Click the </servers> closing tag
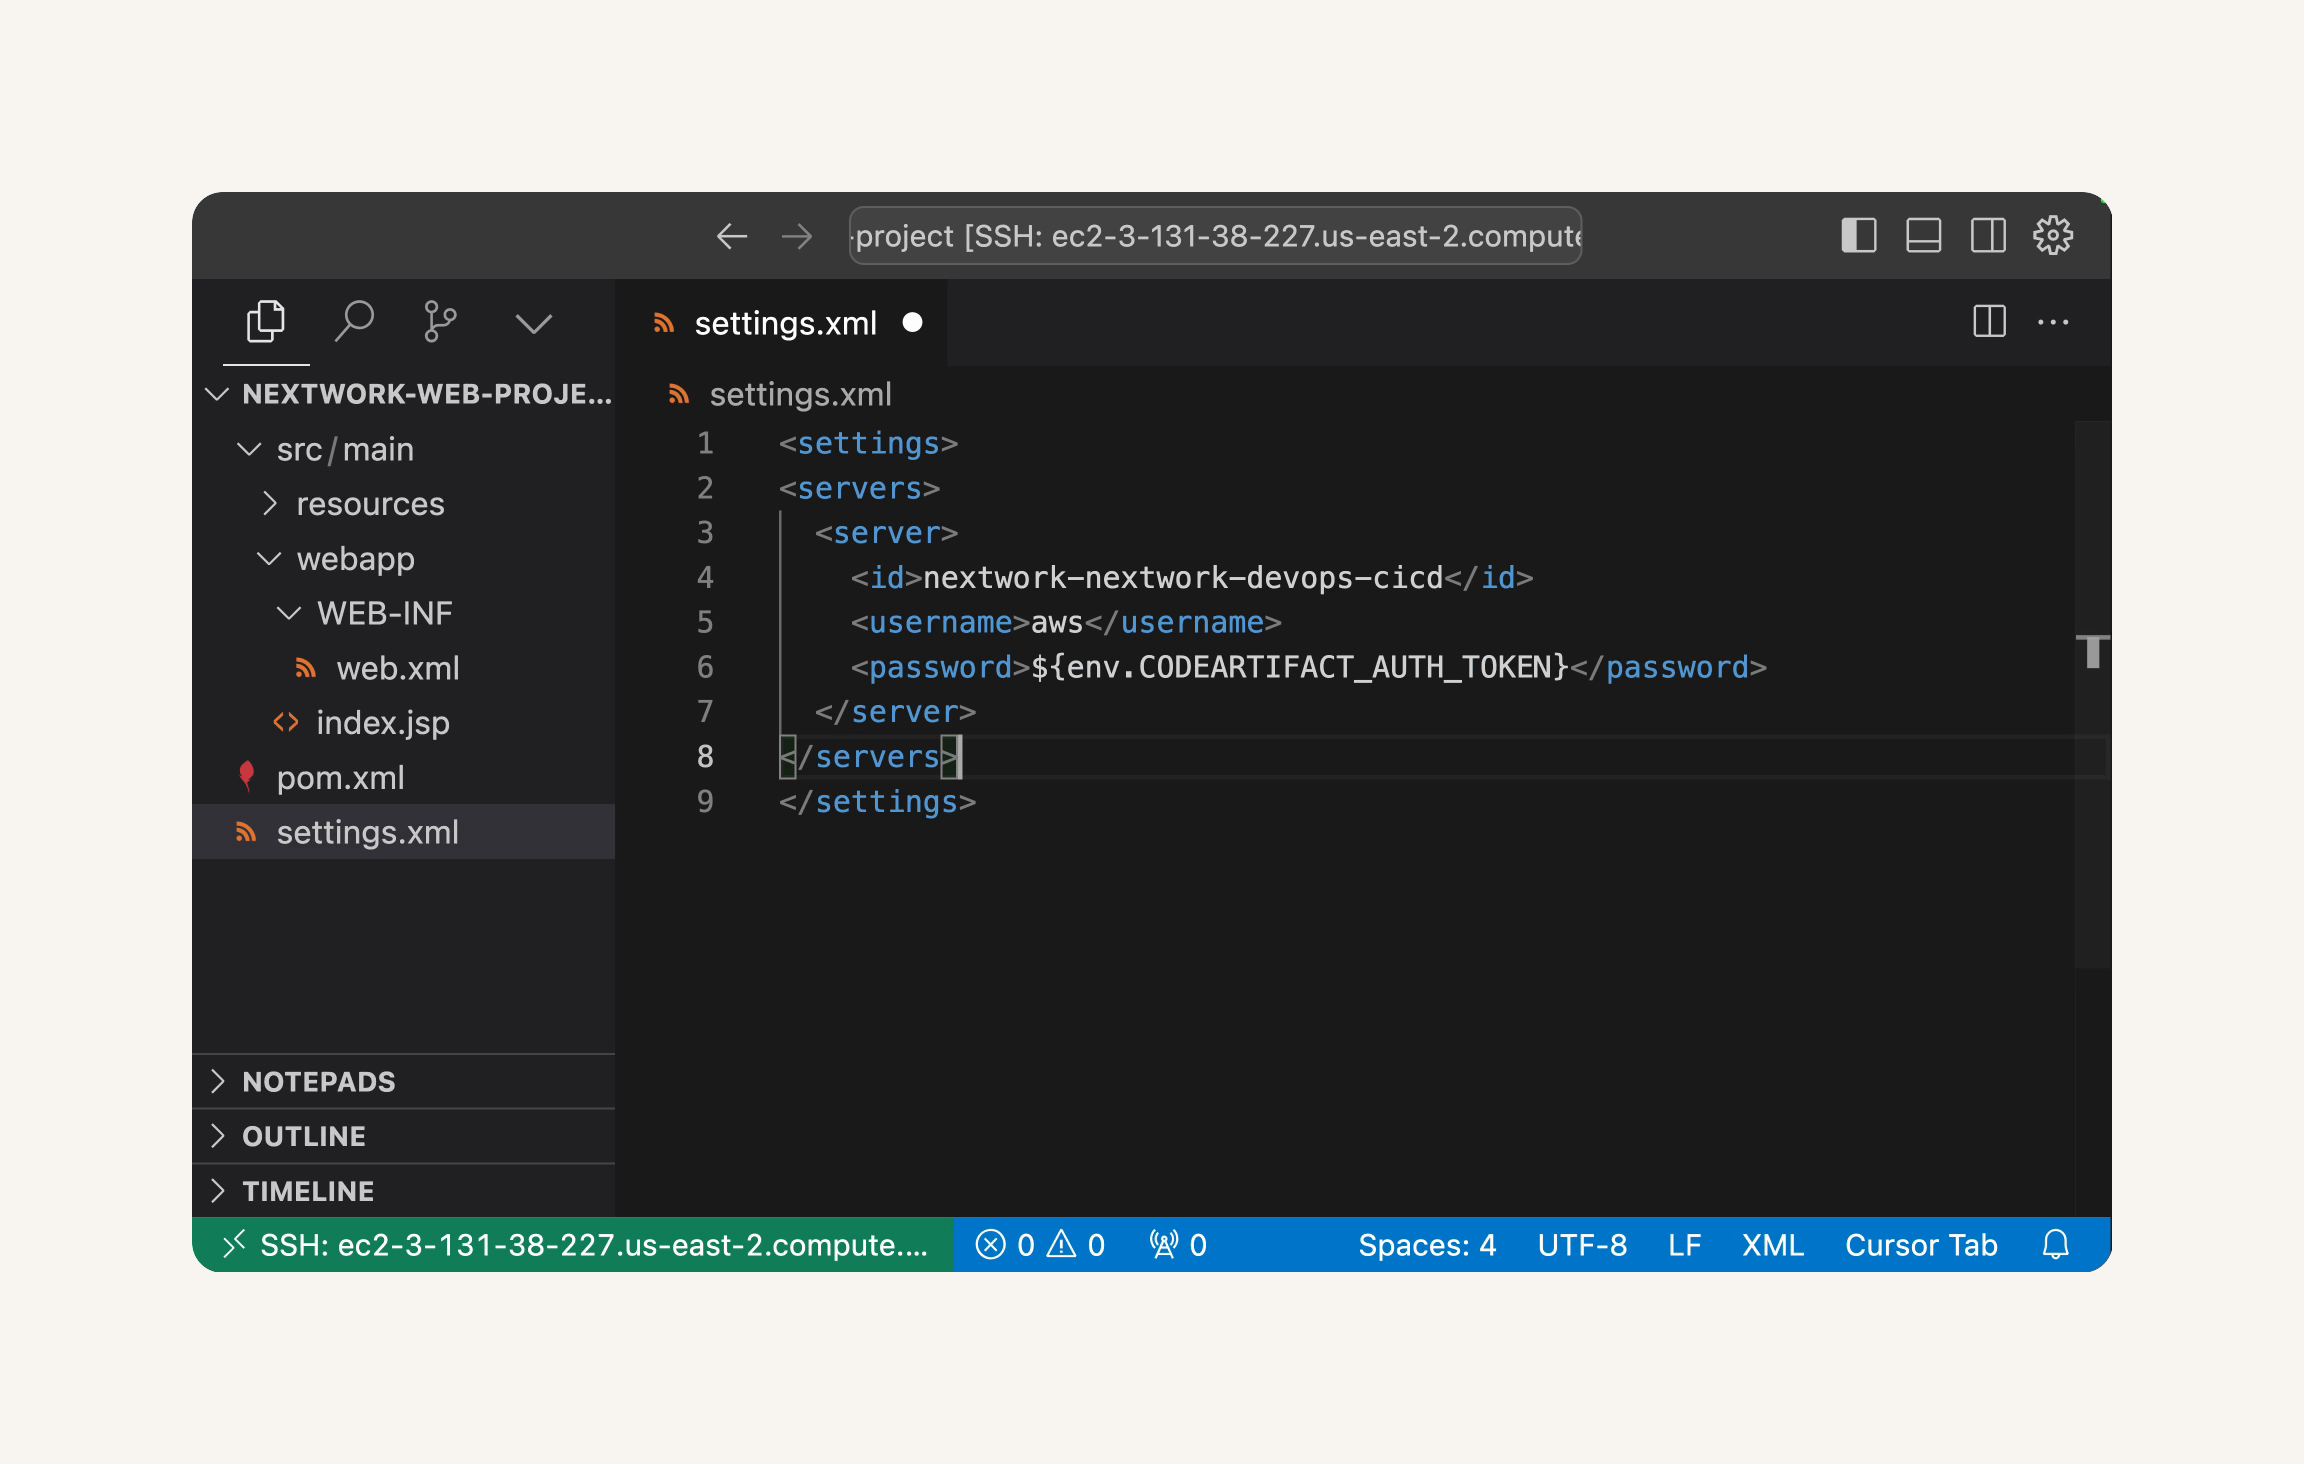 [868, 757]
